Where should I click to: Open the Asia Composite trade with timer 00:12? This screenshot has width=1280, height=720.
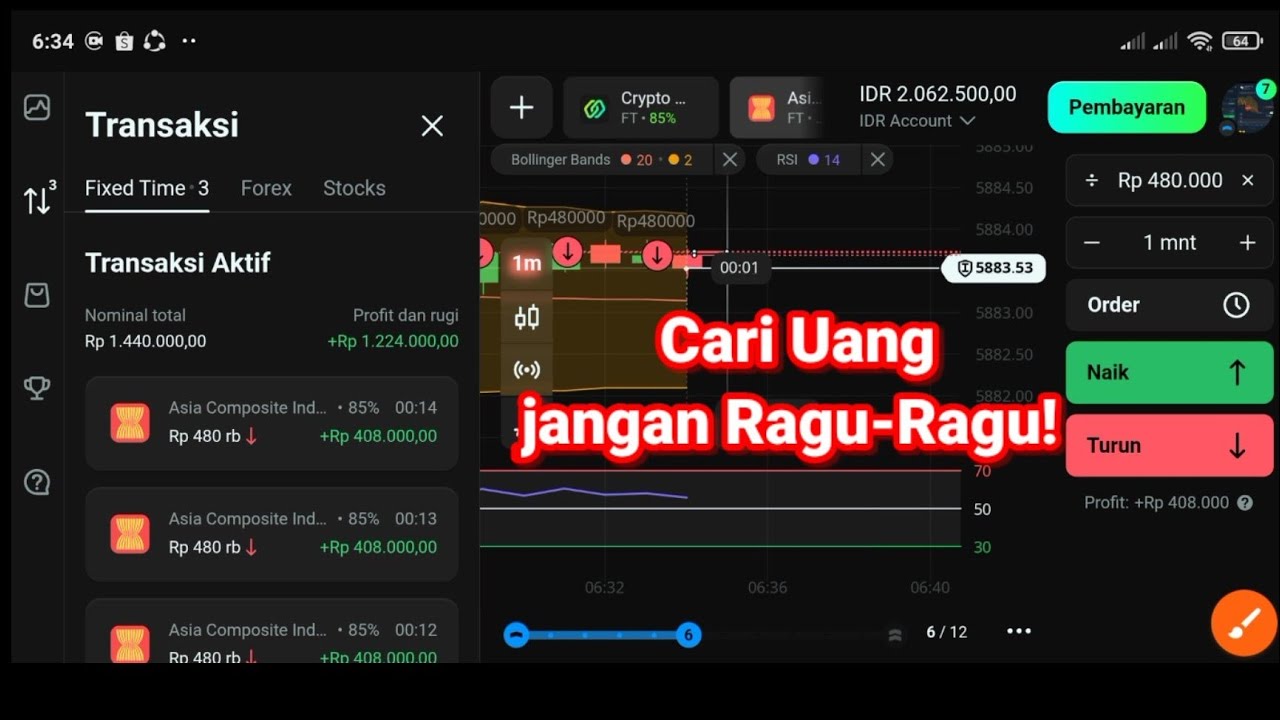click(272, 632)
